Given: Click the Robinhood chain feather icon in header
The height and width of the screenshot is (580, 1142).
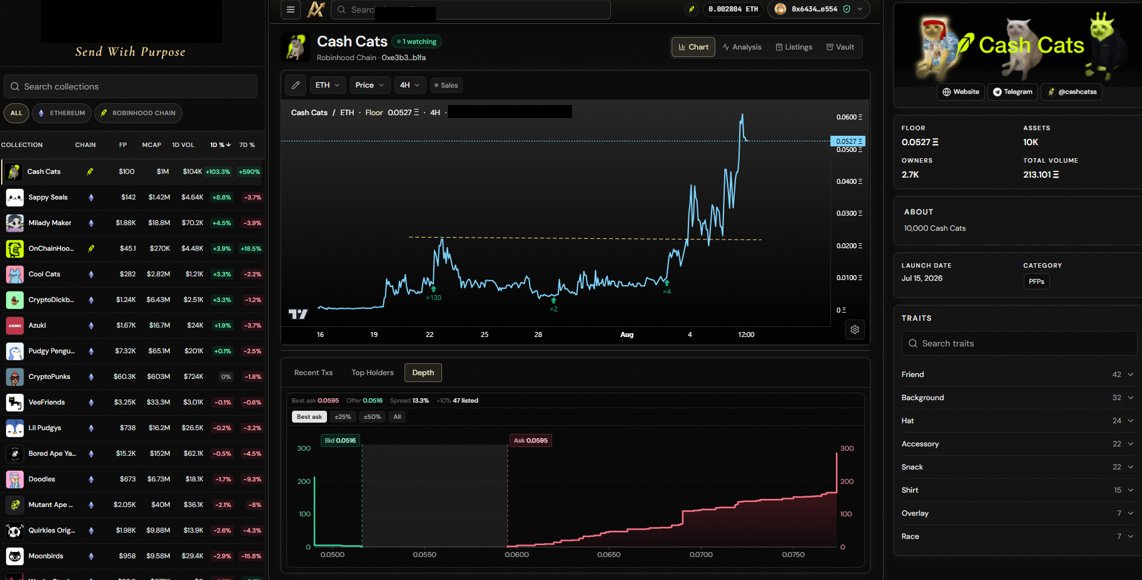Looking at the screenshot, I should [x=691, y=9].
